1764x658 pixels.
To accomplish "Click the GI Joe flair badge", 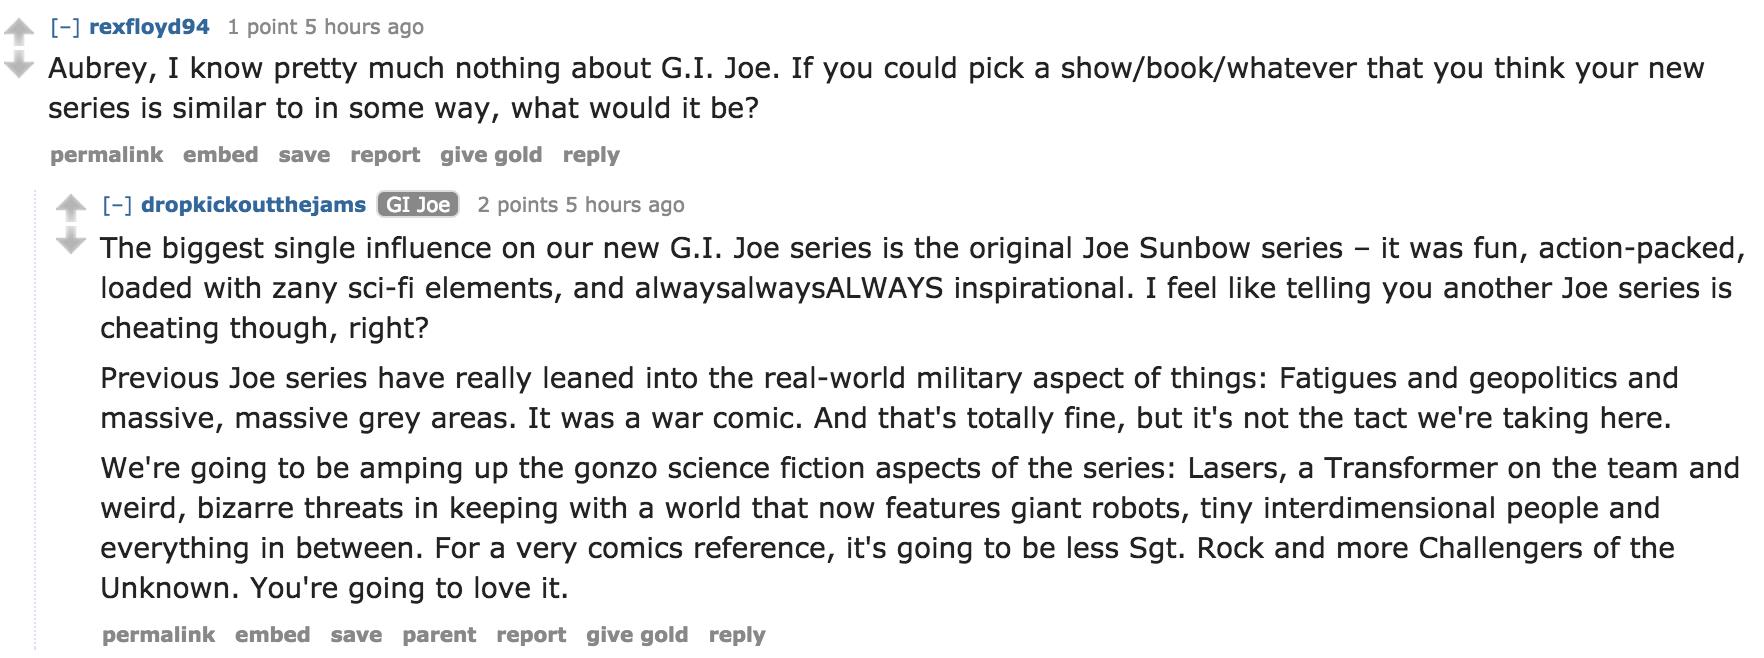I will [x=417, y=205].
